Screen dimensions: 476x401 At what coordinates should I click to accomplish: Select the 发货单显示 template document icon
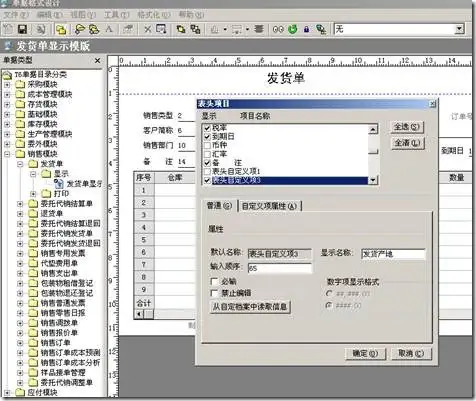(x=59, y=183)
